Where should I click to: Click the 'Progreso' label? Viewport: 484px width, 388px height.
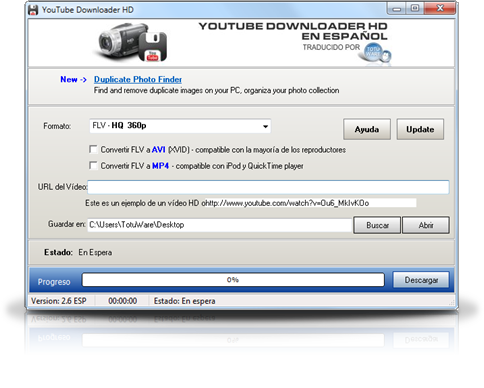[x=54, y=282]
